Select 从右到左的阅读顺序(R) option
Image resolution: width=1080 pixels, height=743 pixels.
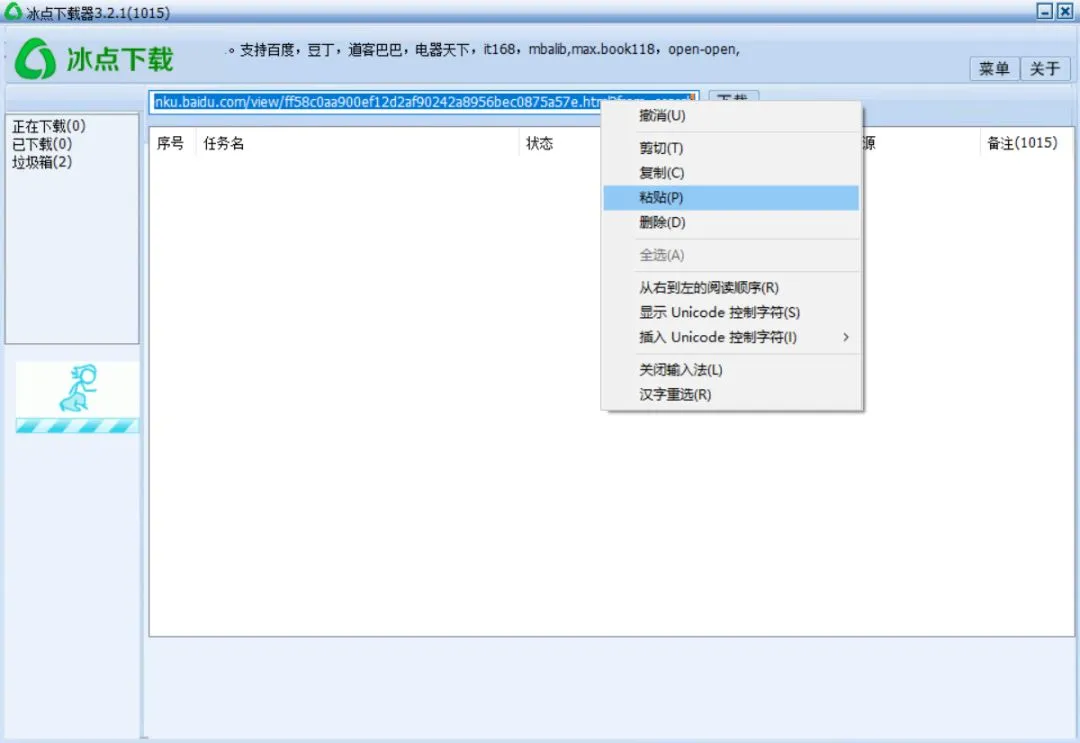tap(731, 288)
